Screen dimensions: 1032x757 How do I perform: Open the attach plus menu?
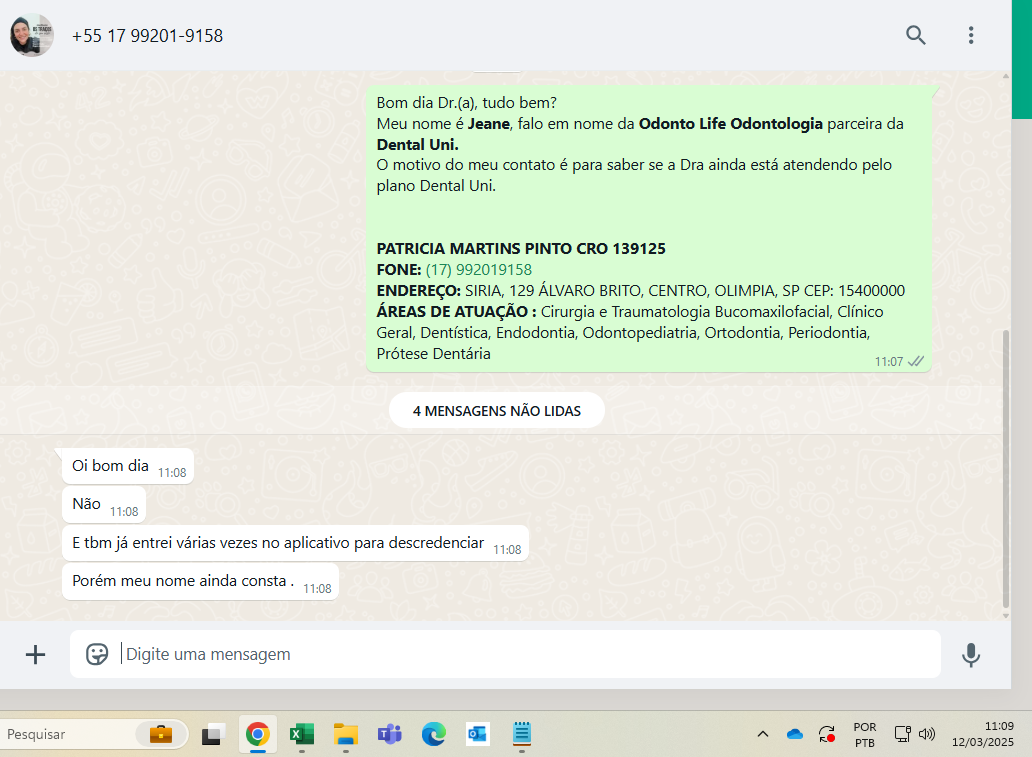36,654
